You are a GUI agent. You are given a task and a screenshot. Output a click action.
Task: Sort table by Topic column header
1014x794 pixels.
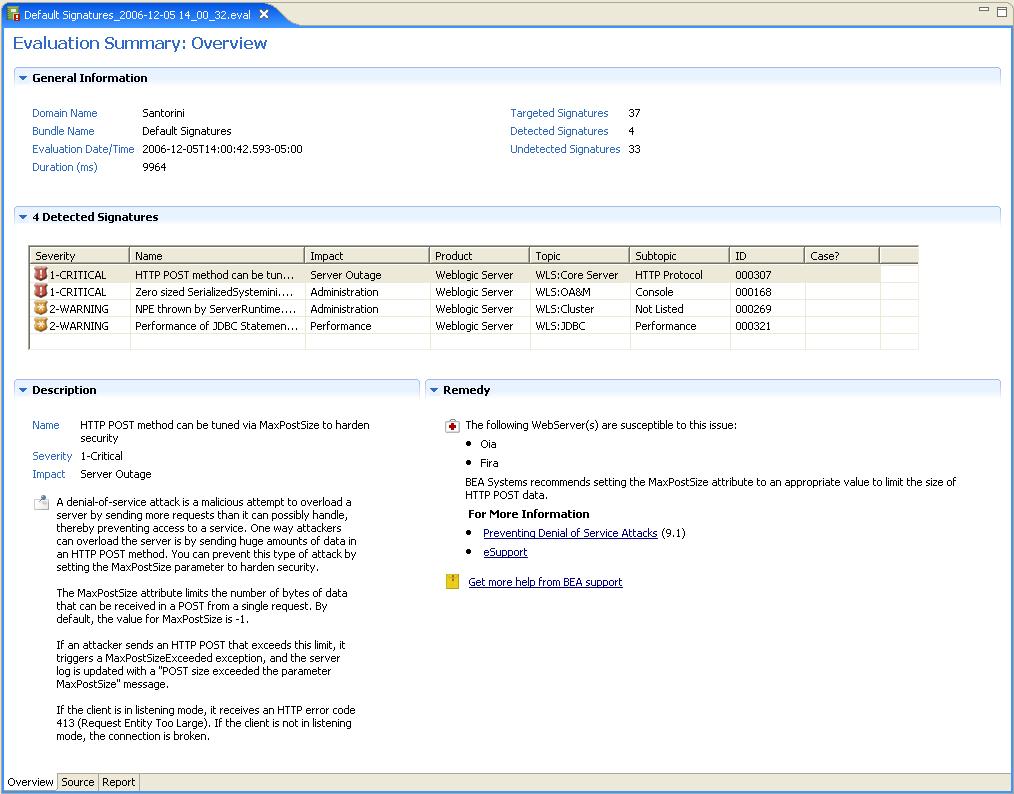coord(579,256)
